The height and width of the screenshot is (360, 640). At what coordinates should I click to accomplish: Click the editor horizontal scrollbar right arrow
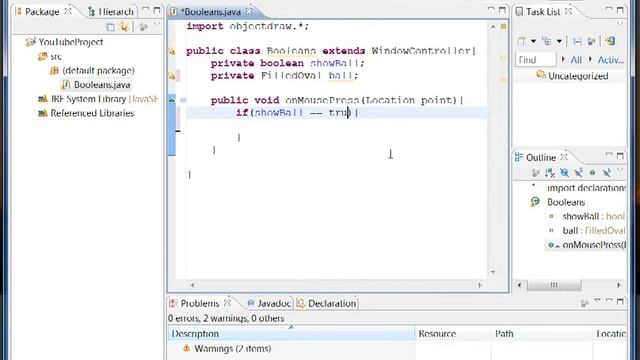click(480, 285)
